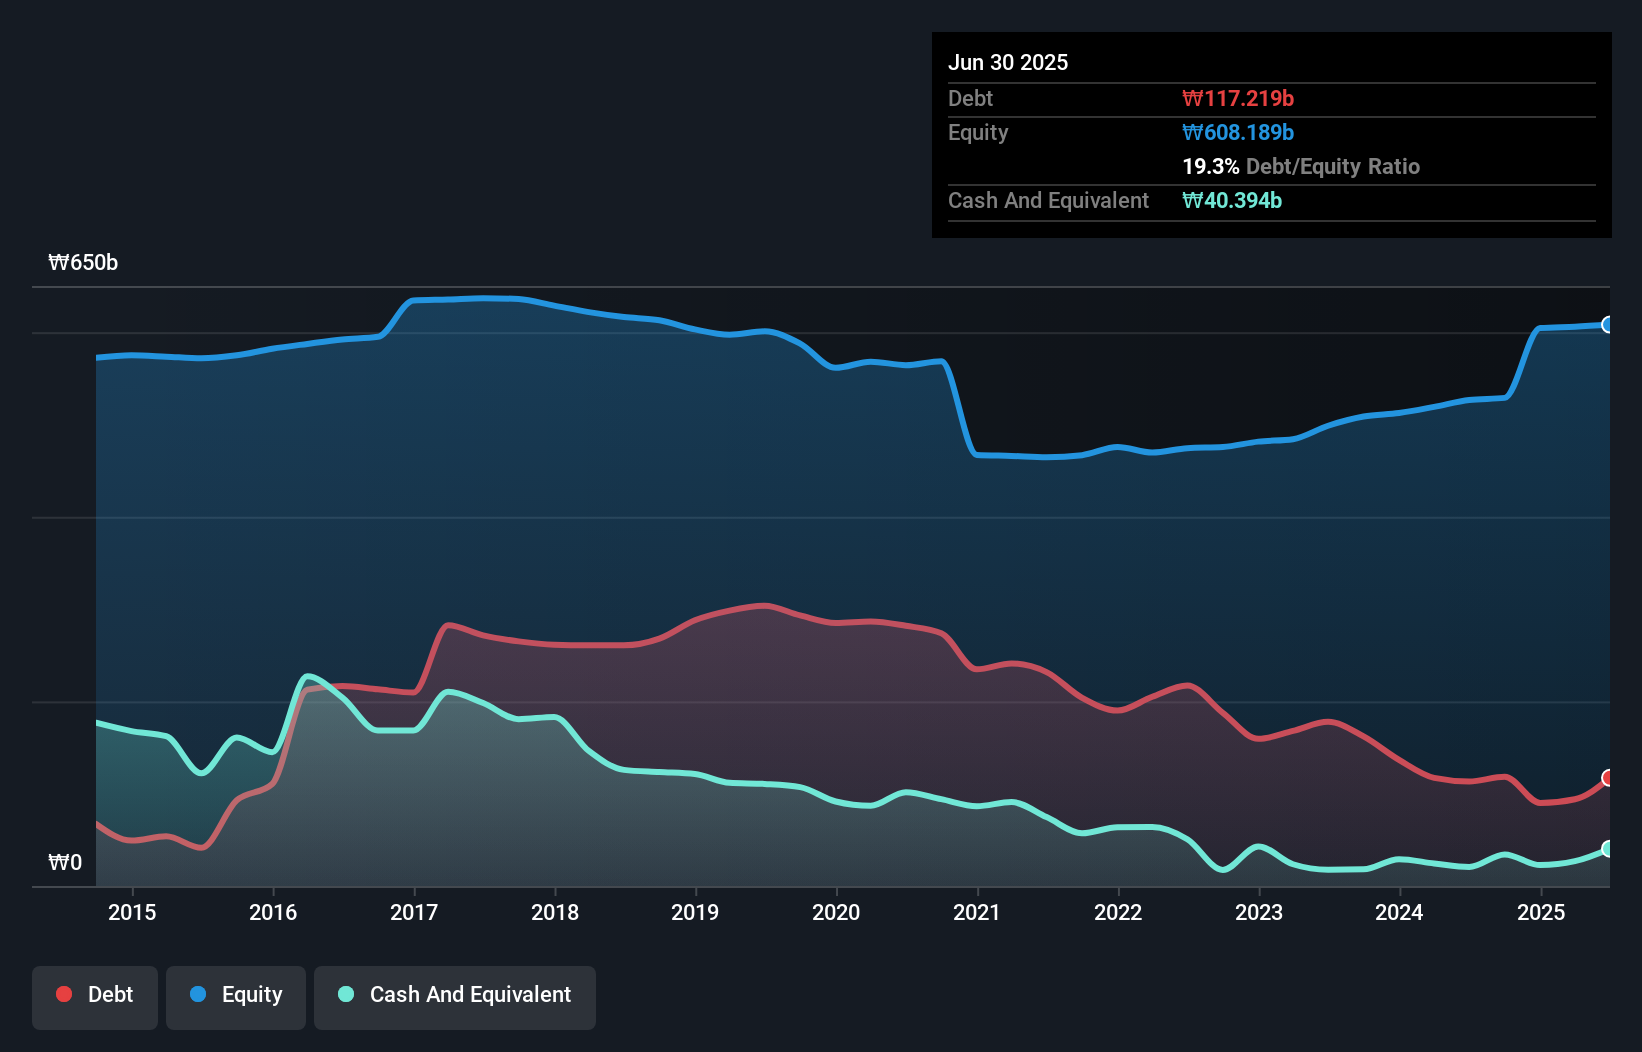Click the 2023 x-axis label
Viewport: 1642px width, 1052px height.
[1259, 912]
